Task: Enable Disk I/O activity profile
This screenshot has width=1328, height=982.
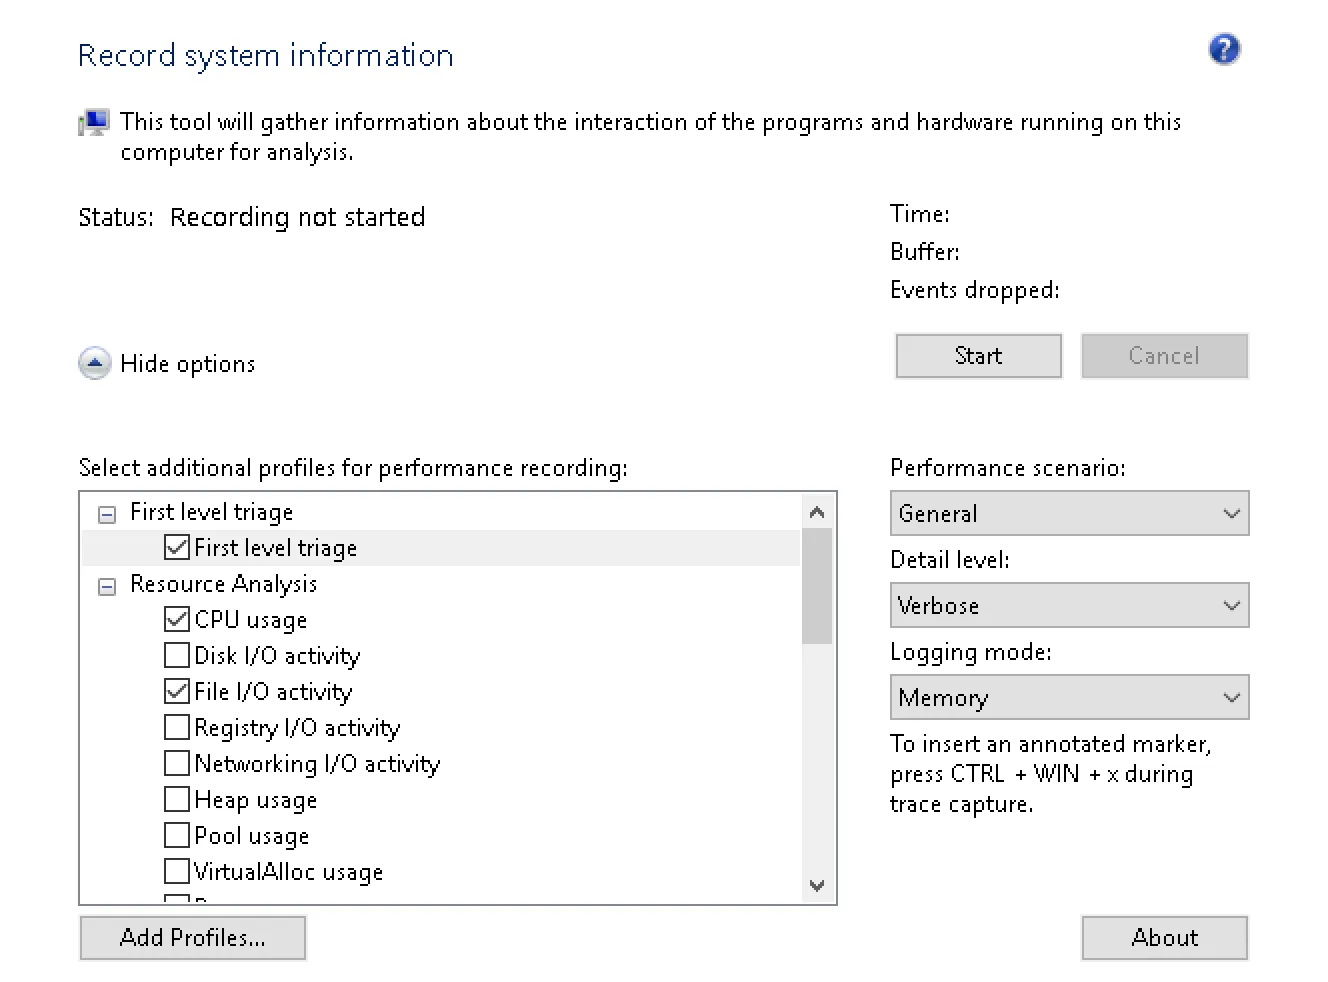Action: pyautogui.click(x=177, y=655)
